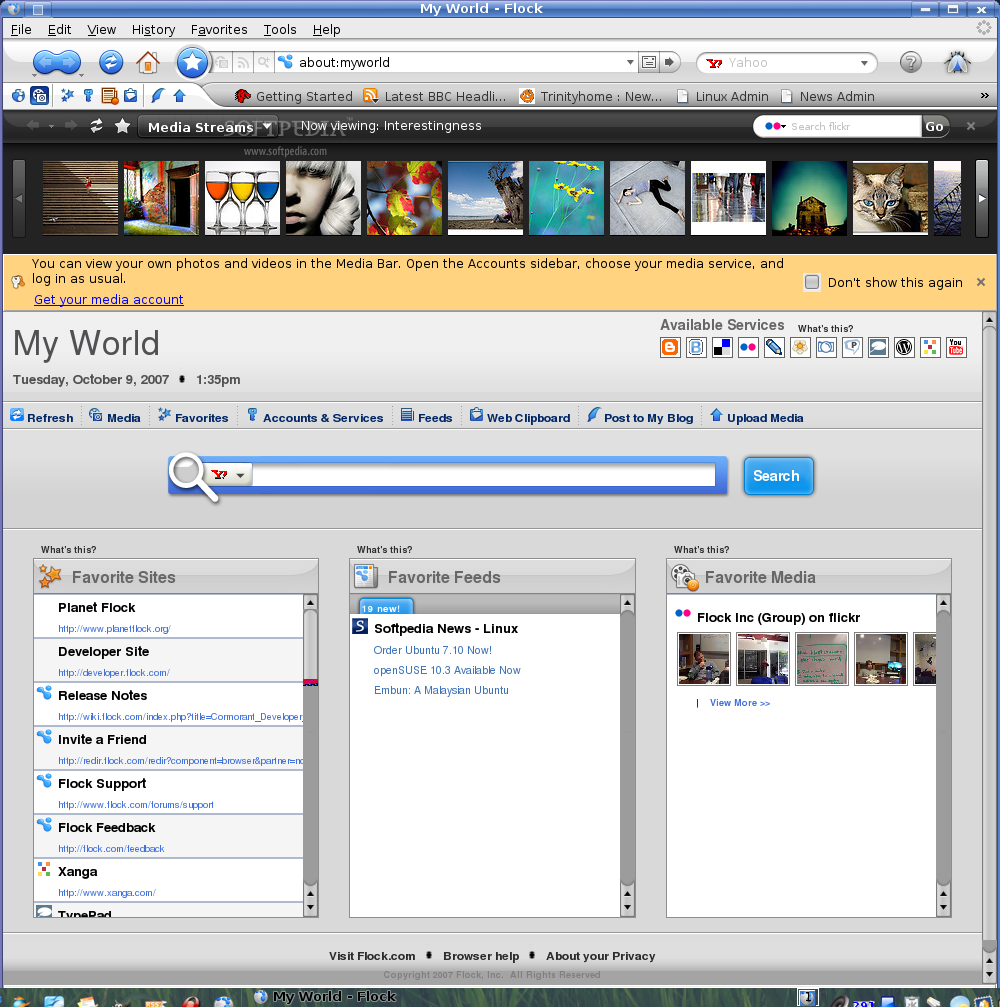Open the Feeds sidebar toolbar icon
This screenshot has width=1000, height=1007.
(x=110, y=96)
